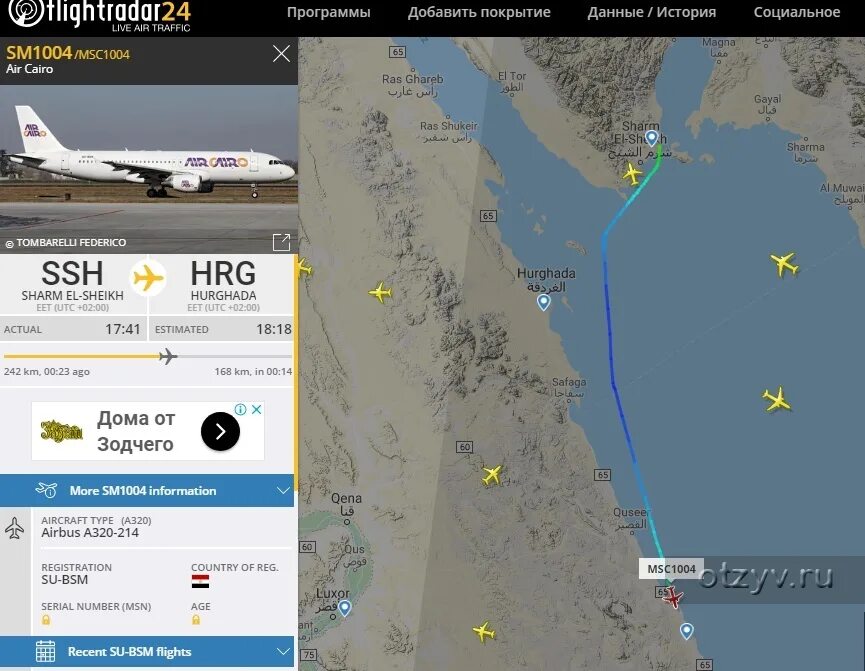Click the flight progress bar plane marker
This screenshot has height=671, width=865.
[x=168, y=356]
